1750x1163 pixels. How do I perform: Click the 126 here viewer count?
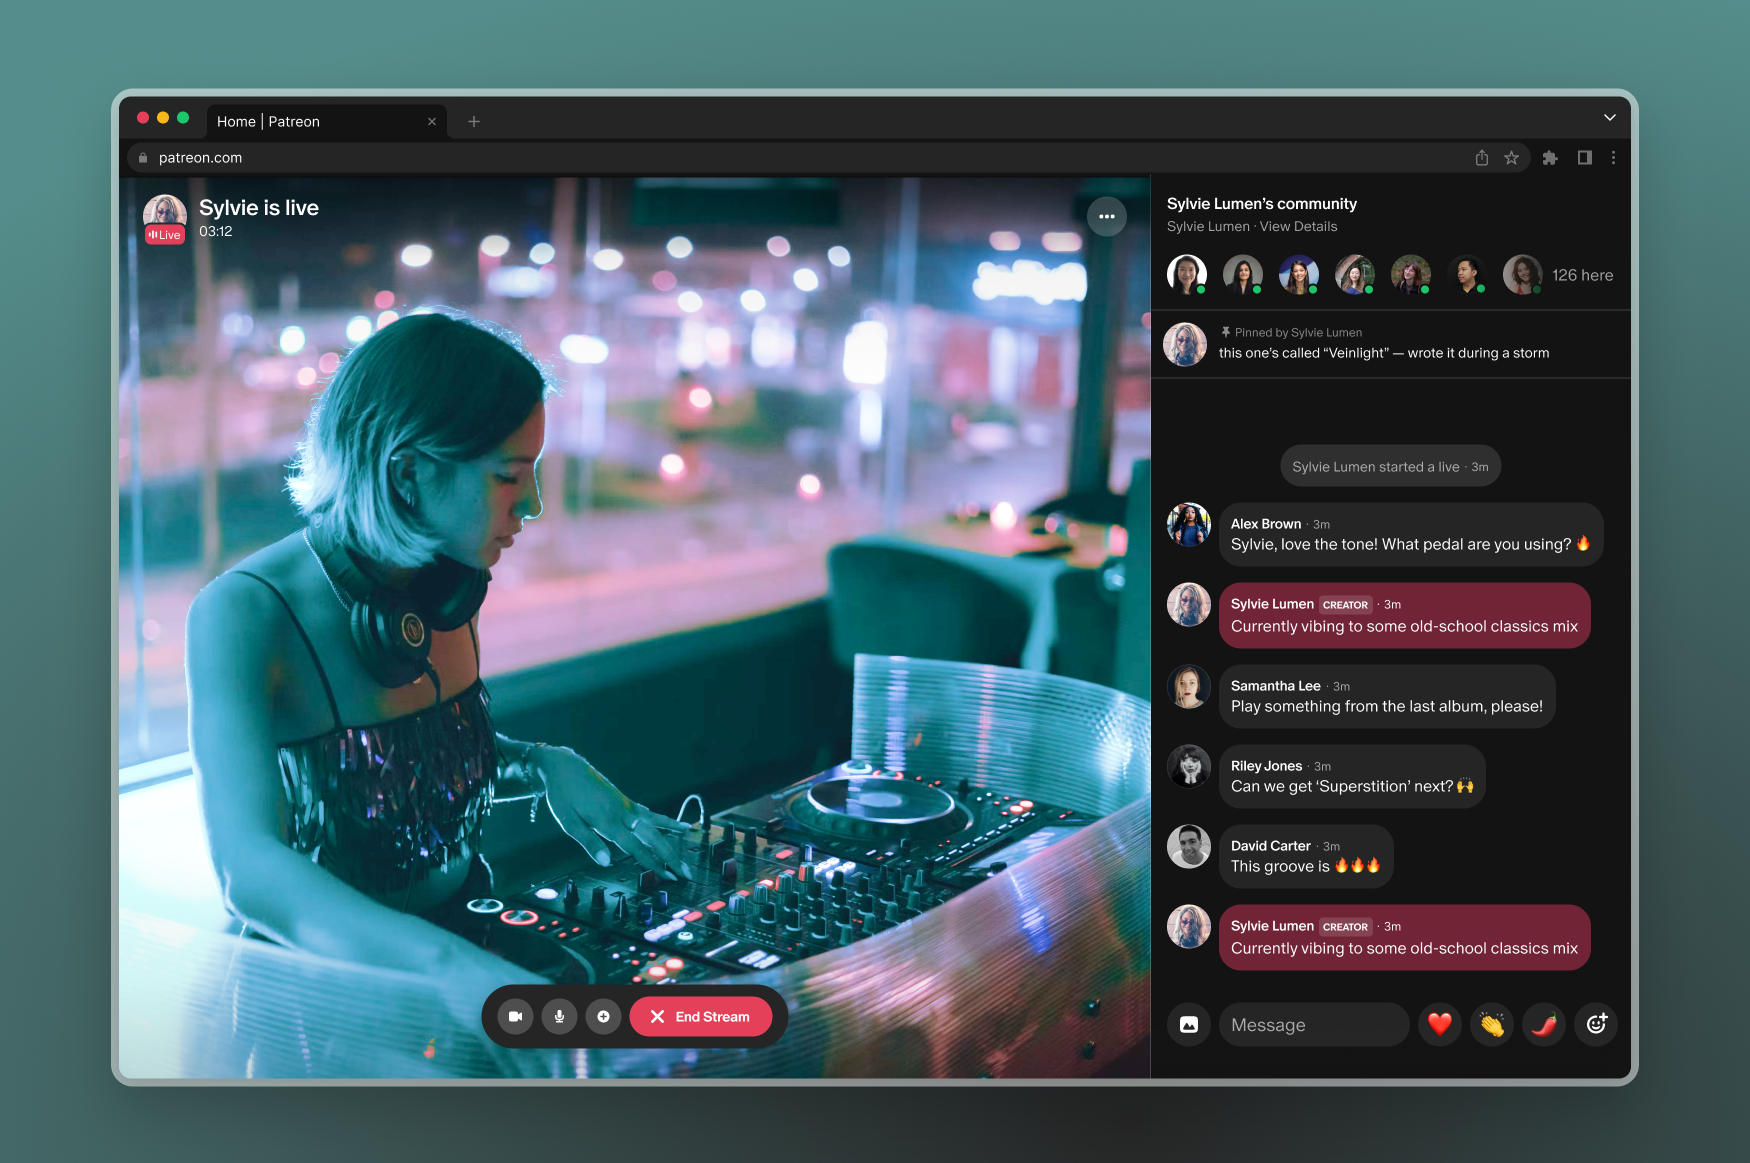tap(1584, 274)
